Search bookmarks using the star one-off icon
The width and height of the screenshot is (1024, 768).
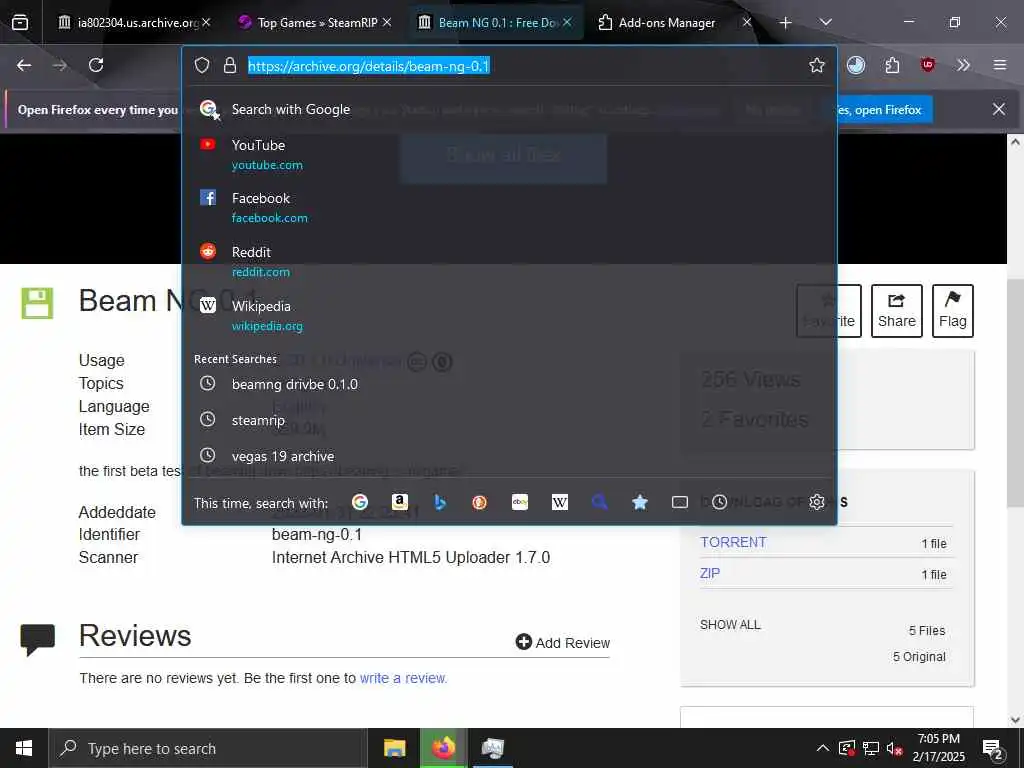point(640,502)
